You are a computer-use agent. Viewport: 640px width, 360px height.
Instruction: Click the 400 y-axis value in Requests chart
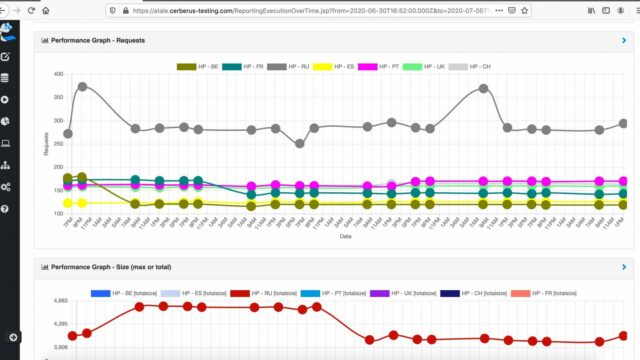tap(58, 74)
